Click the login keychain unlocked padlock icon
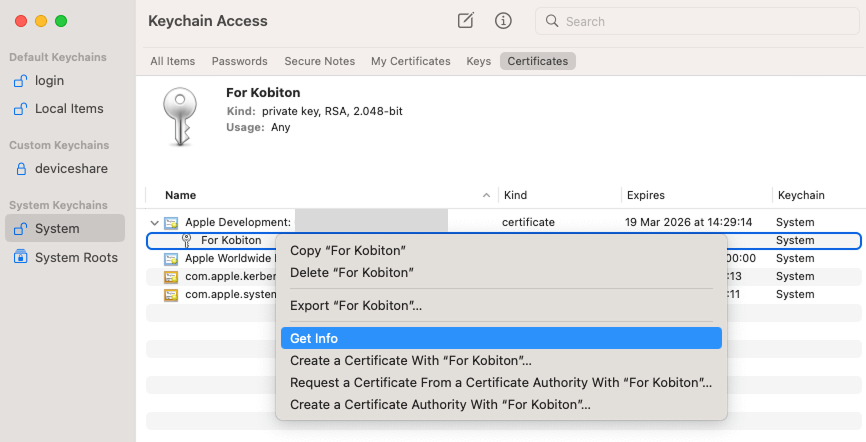Viewport: 866px width, 442px height. point(20,81)
